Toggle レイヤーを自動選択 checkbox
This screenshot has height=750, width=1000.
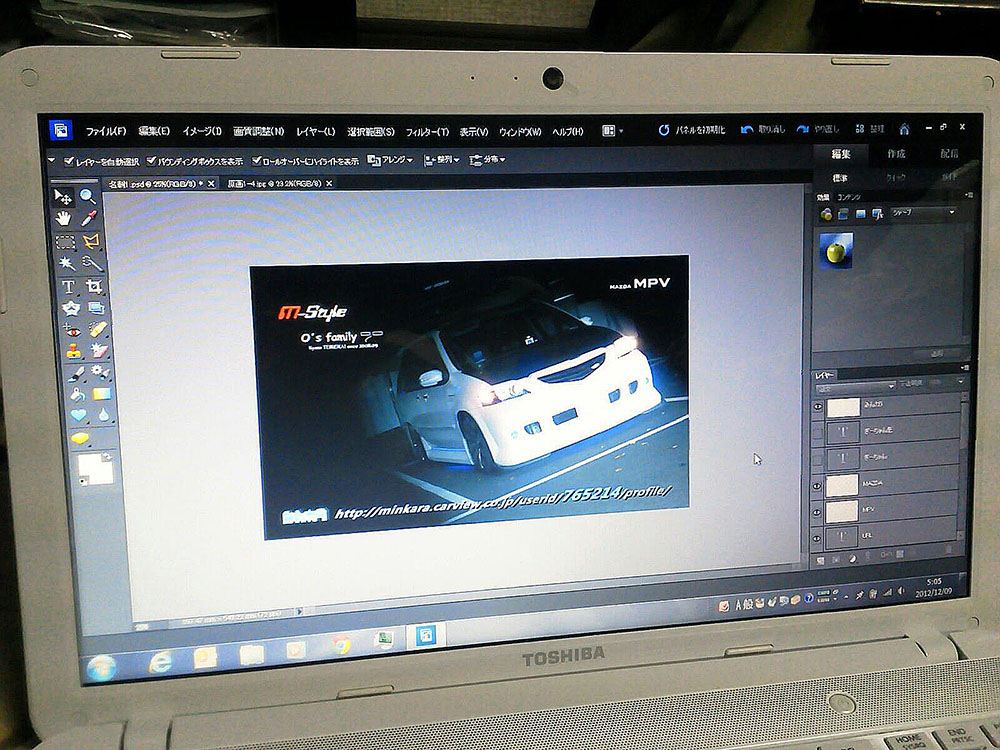(x=68, y=162)
